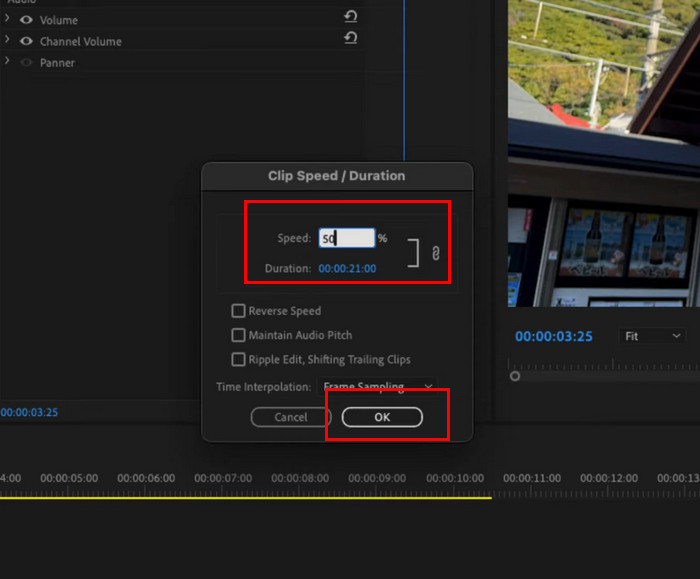The image size is (700, 579).
Task: Click the Channel Volume effect label
Action: [81, 42]
